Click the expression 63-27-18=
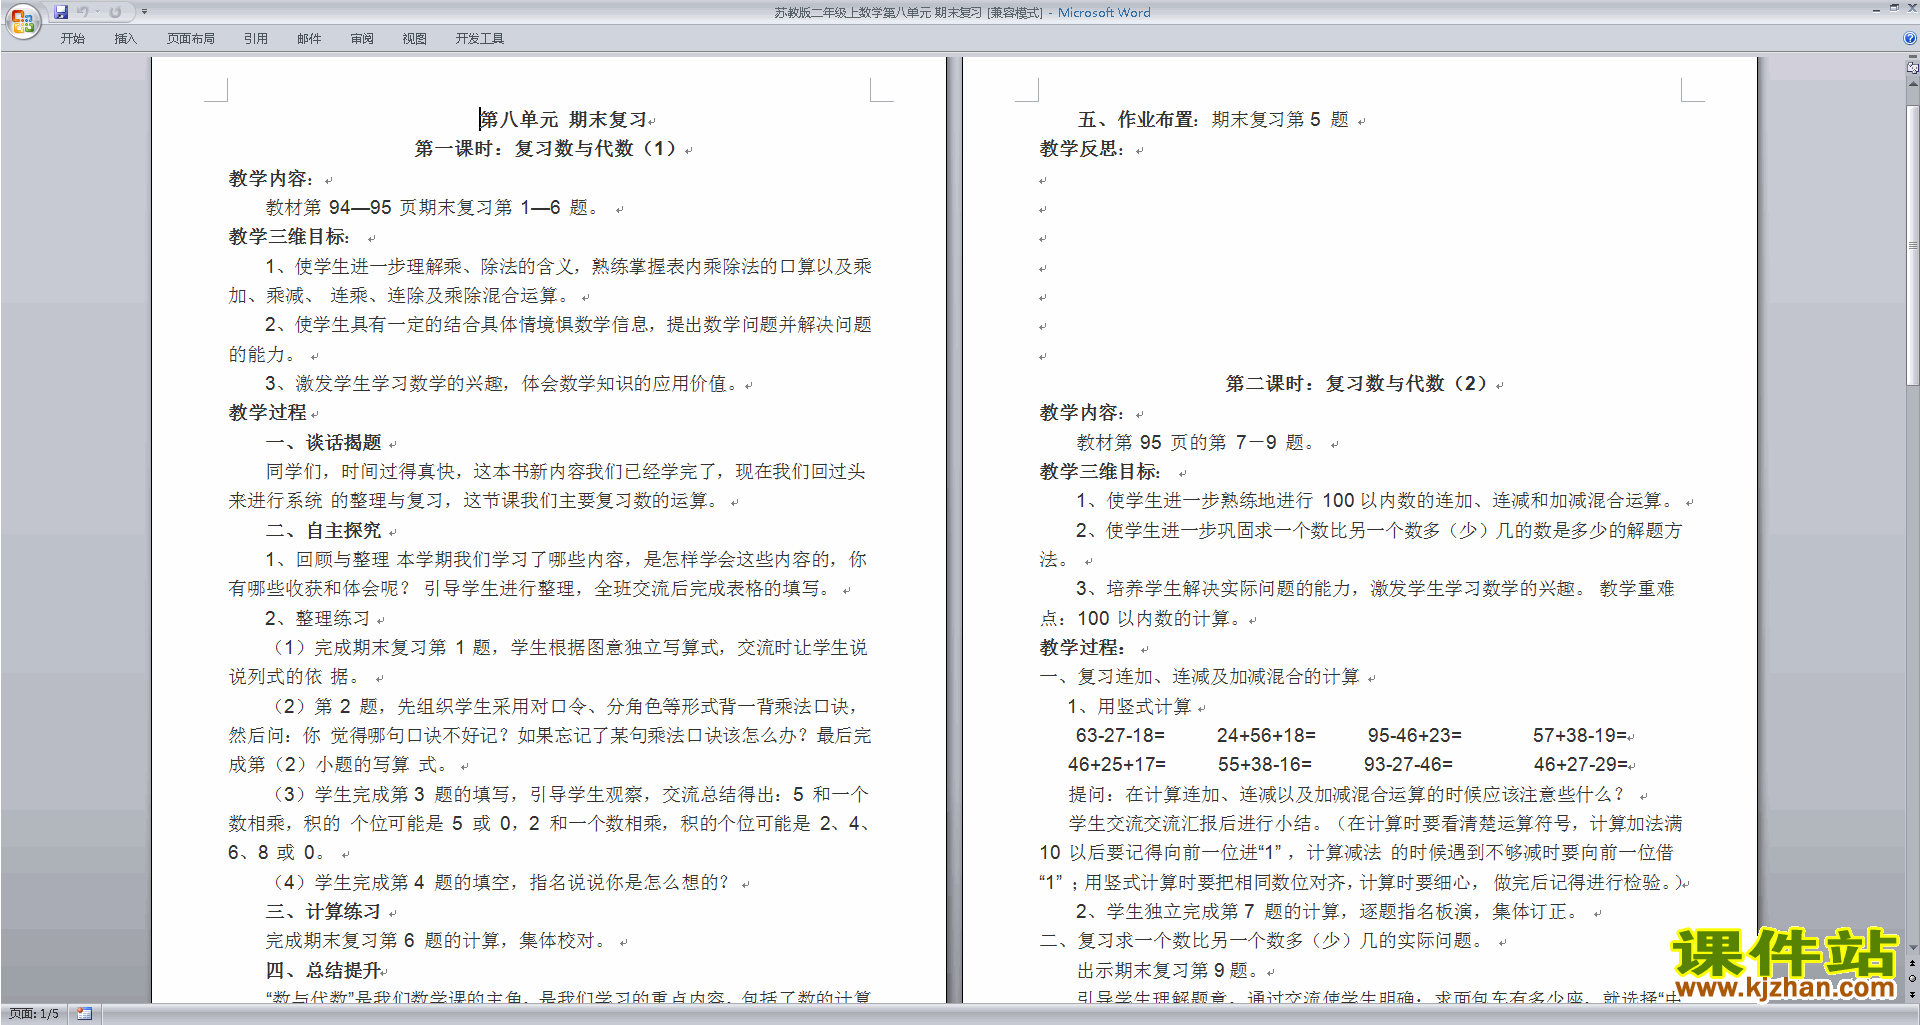Screen dimensions: 1920x1025 tap(1120, 735)
